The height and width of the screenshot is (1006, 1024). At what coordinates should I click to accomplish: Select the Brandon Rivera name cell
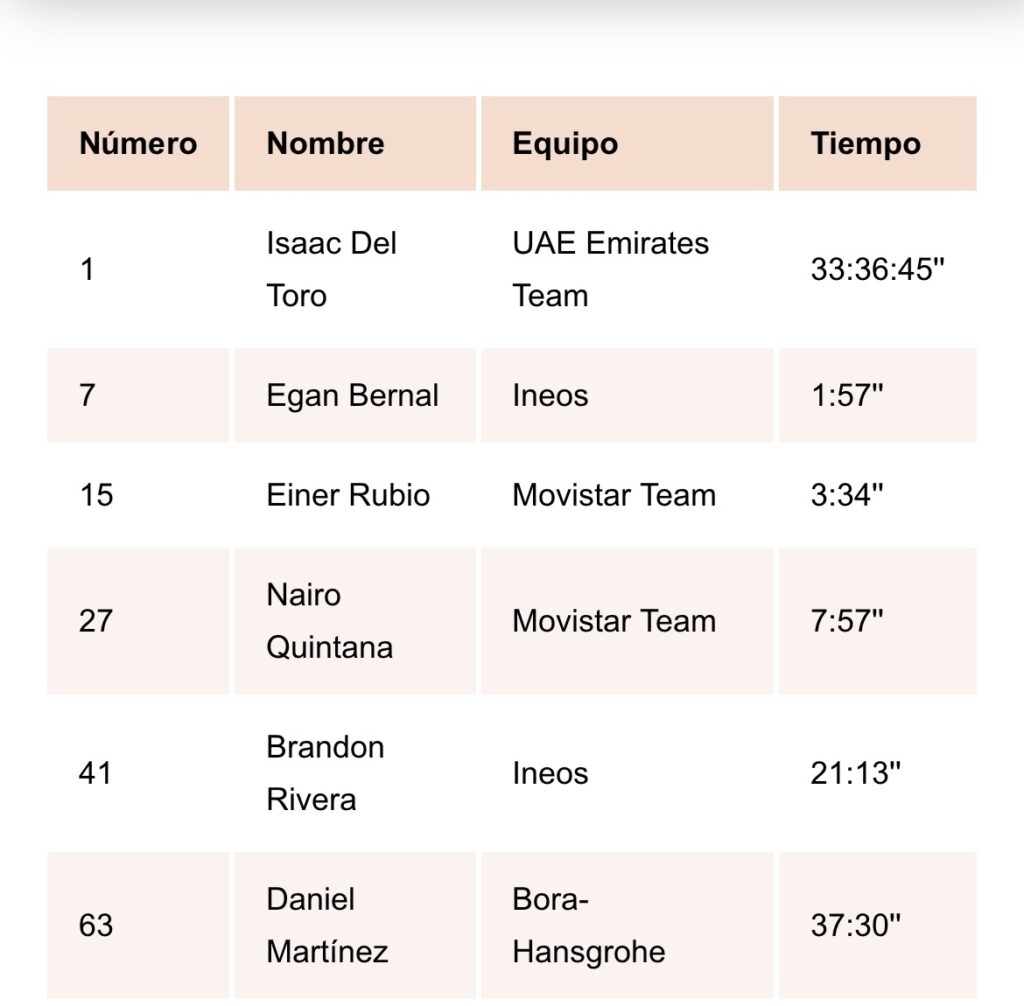click(325, 773)
